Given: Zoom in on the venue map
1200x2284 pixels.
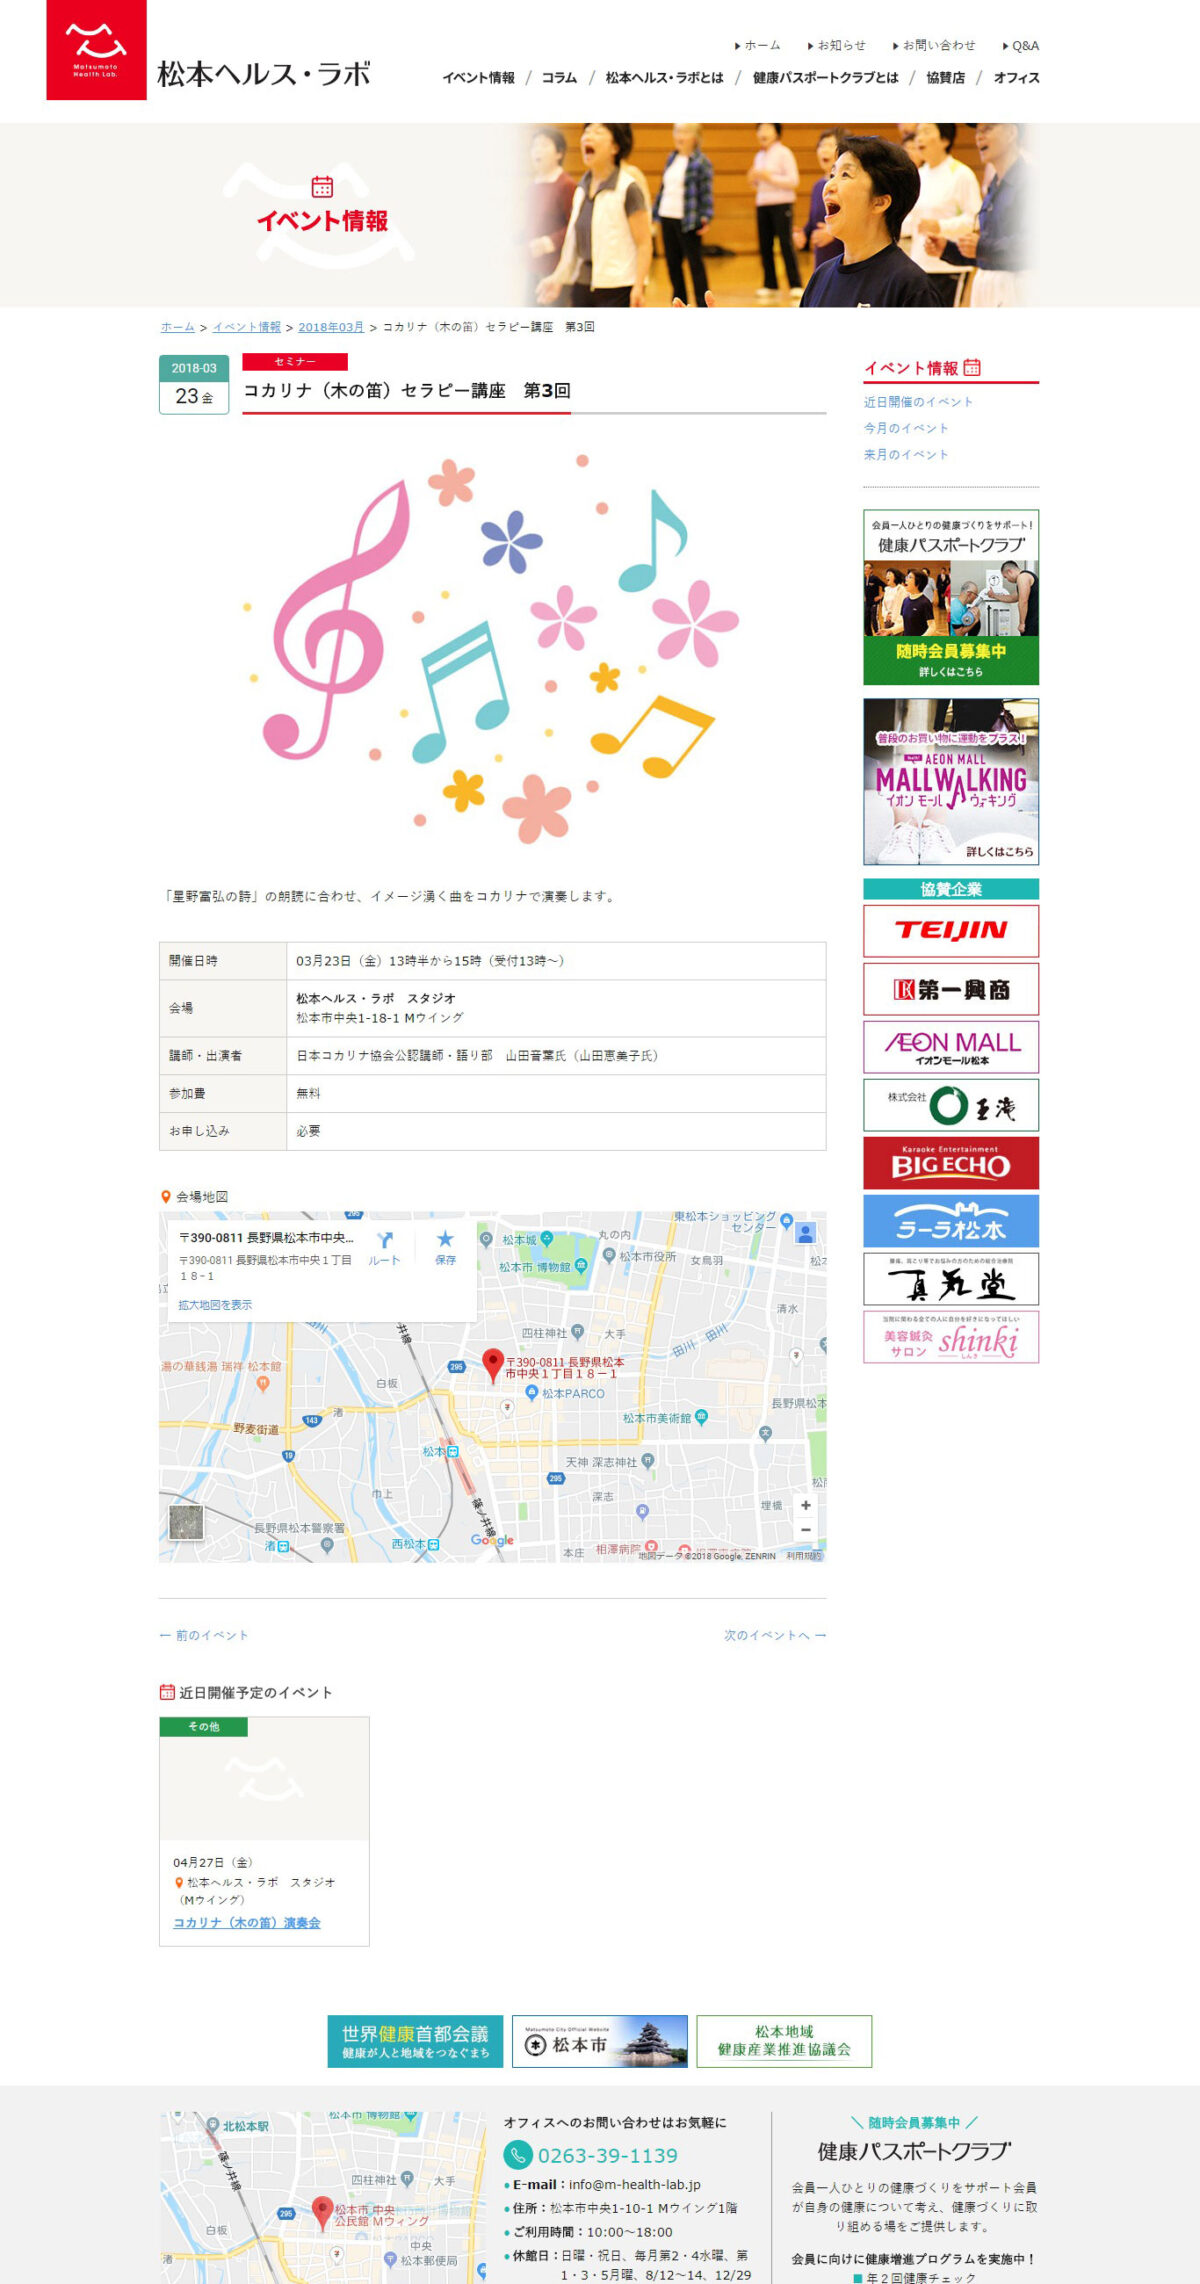Looking at the screenshot, I should [x=805, y=1505].
